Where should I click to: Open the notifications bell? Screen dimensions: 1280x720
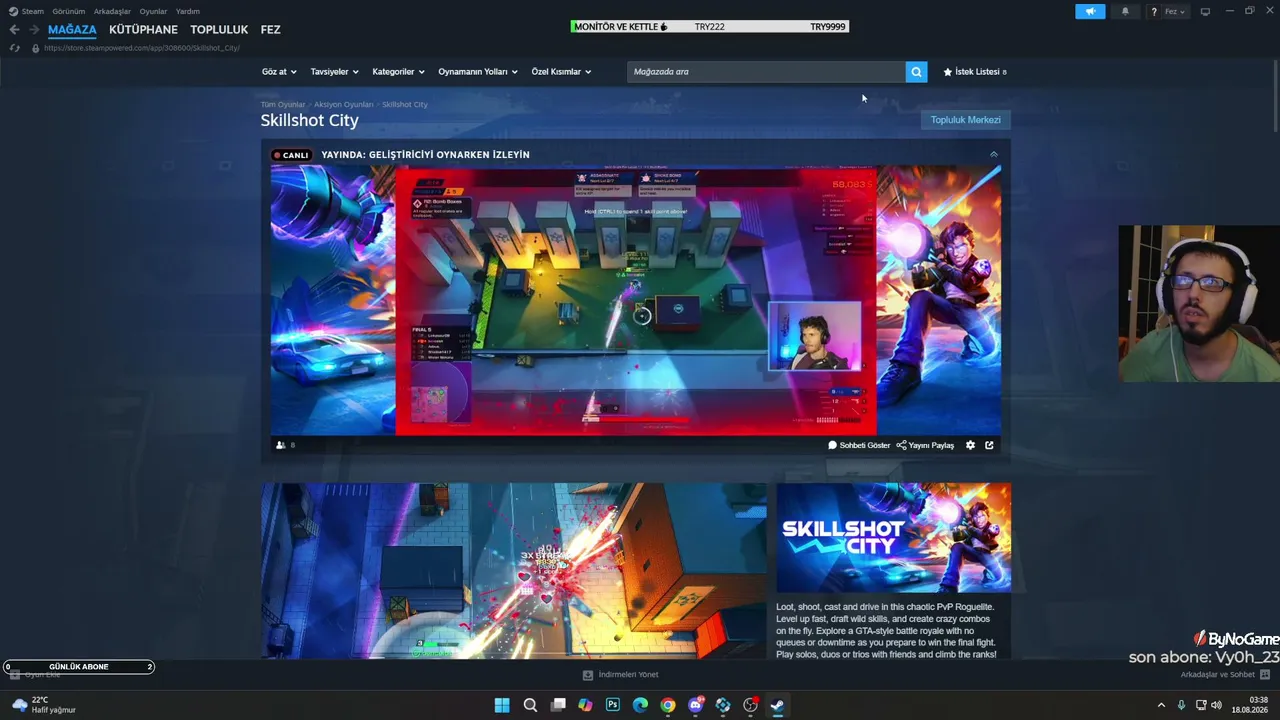click(1125, 11)
